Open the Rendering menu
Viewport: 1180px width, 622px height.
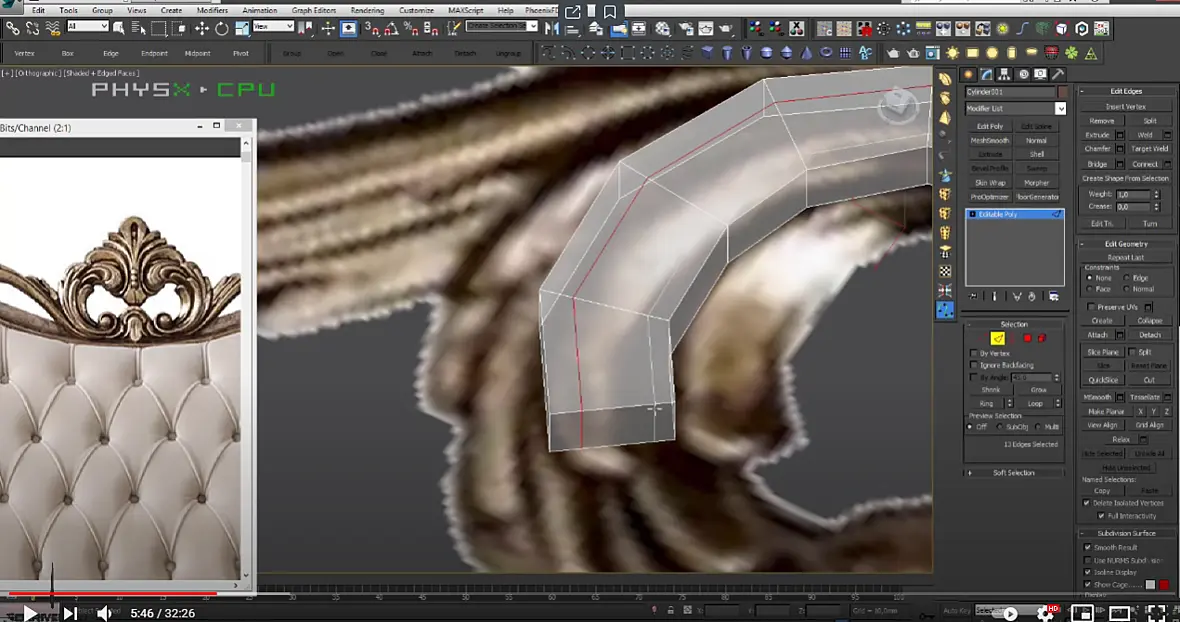click(367, 11)
